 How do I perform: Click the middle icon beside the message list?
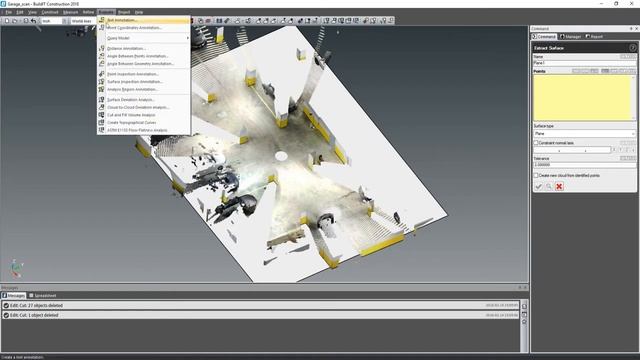click(524, 314)
